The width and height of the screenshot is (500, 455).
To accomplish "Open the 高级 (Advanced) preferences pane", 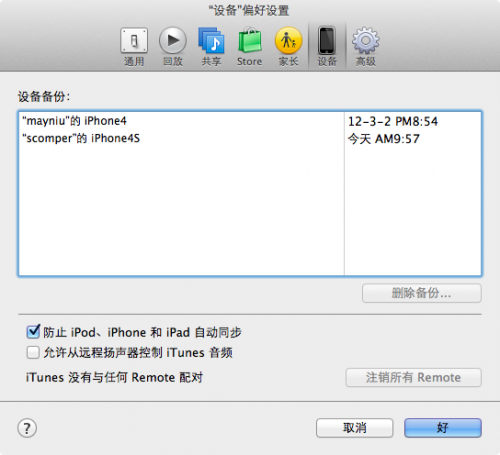I will pyautogui.click(x=366, y=47).
